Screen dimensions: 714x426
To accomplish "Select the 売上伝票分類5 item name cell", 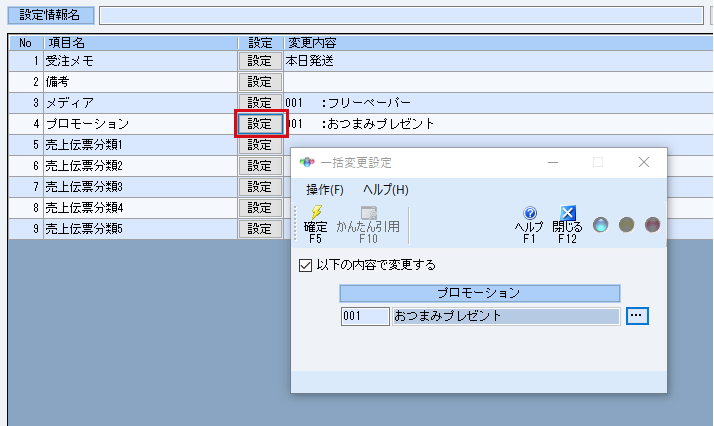I will click(140, 228).
